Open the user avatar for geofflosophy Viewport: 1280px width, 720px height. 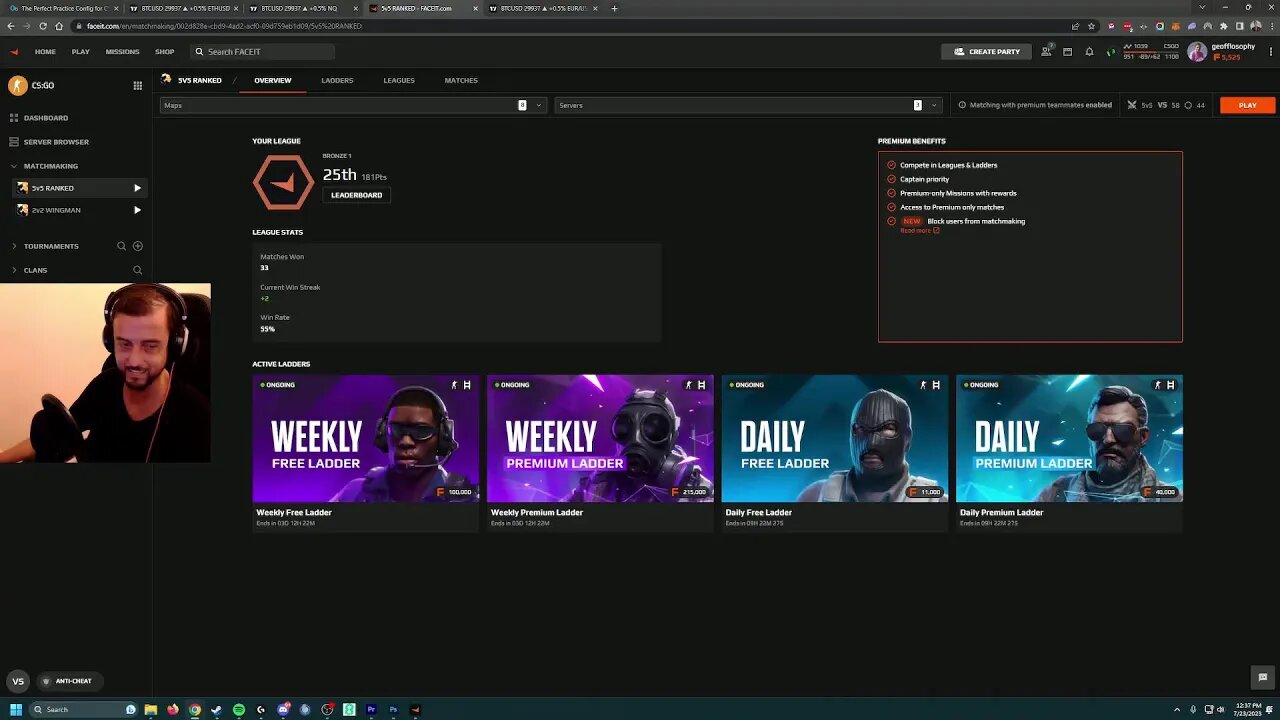click(x=1197, y=52)
